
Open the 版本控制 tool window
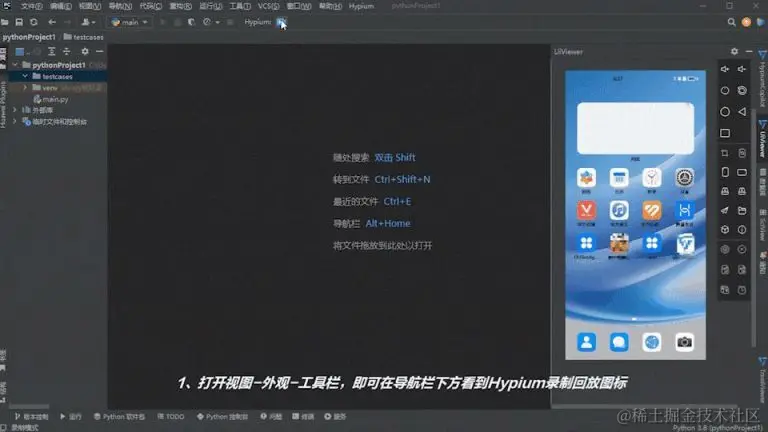pos(32,417)
